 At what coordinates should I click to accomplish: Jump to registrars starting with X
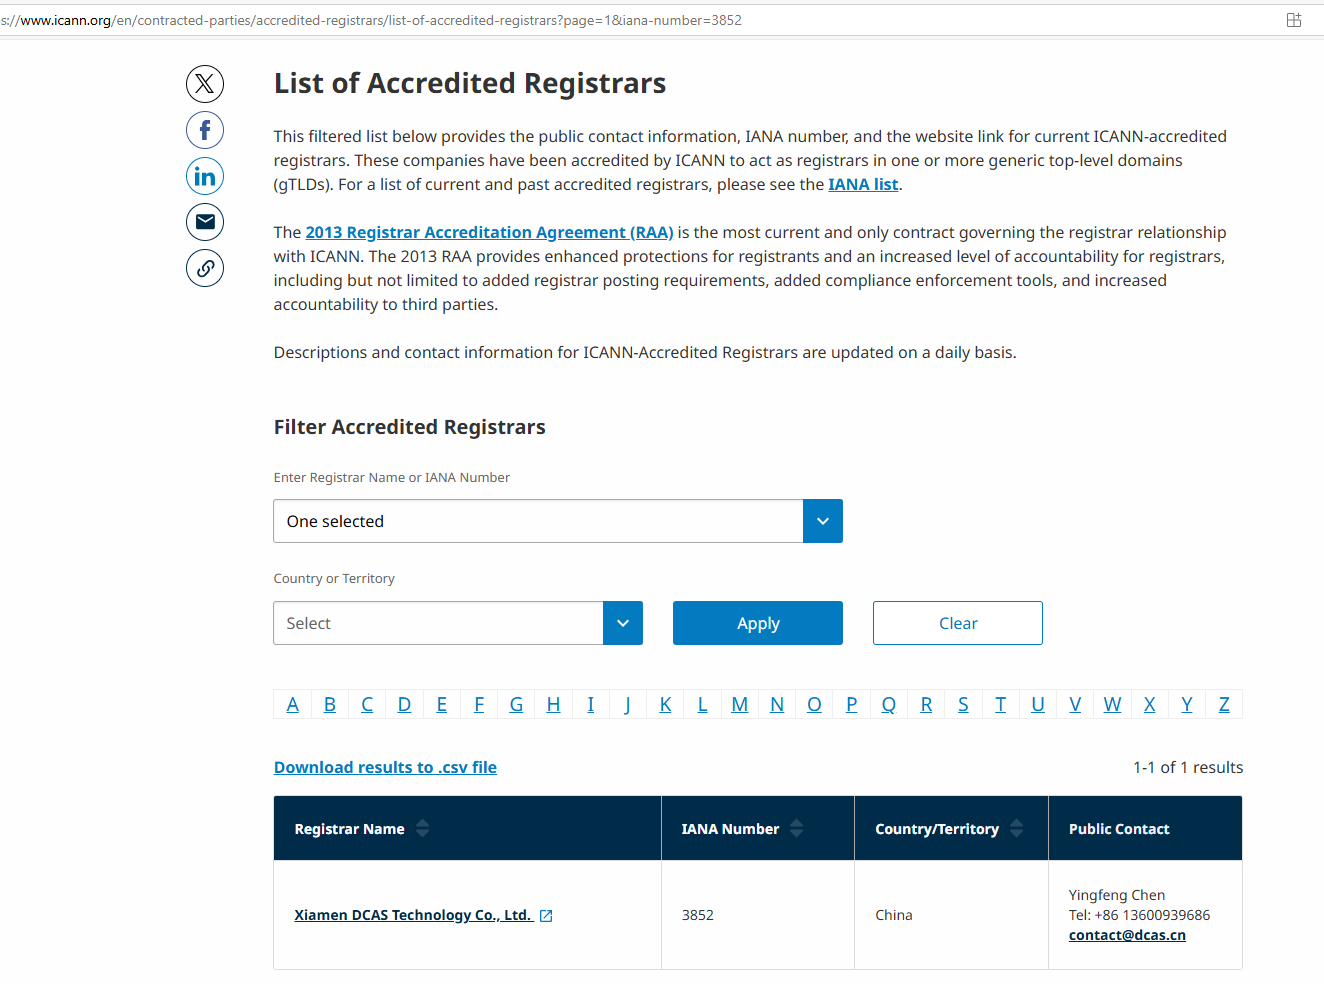coord(1149,704)
